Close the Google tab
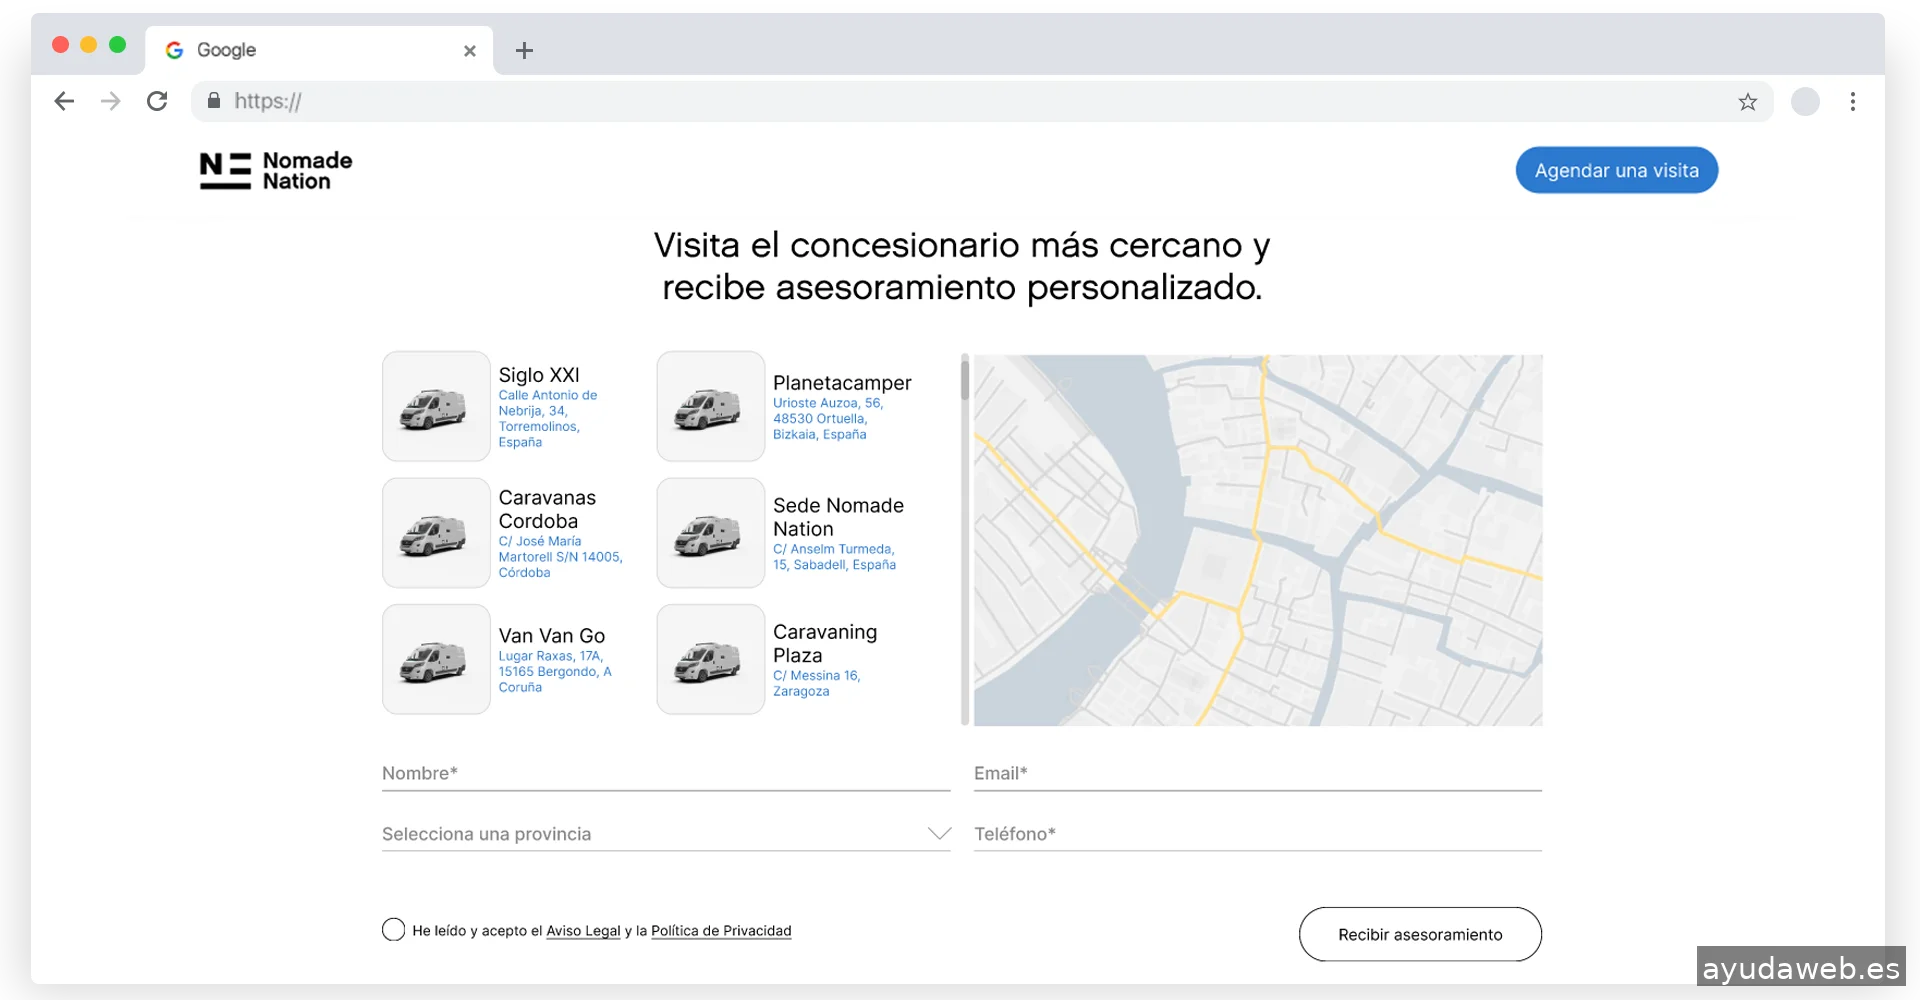1920x1000 pixels. [470, 51]
